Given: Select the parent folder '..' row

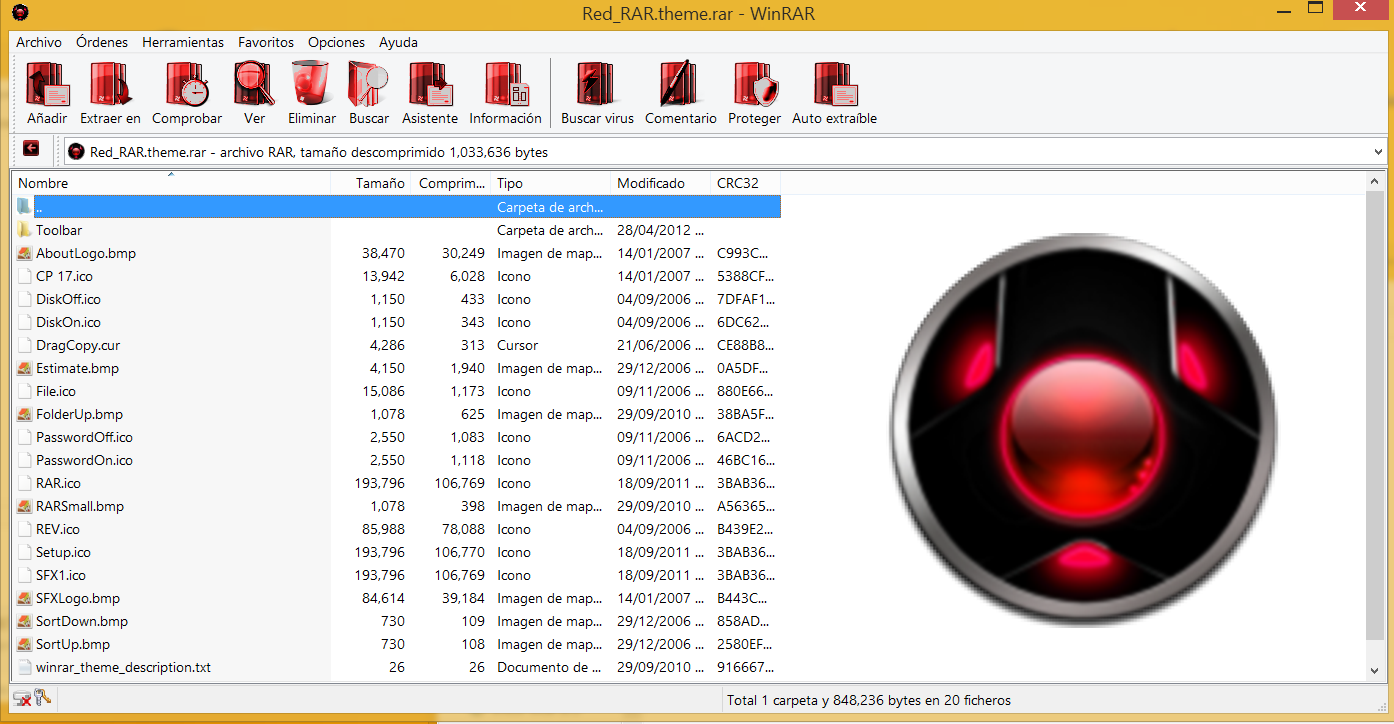Looking at the screenshot, I should click(x=397, y=207).
